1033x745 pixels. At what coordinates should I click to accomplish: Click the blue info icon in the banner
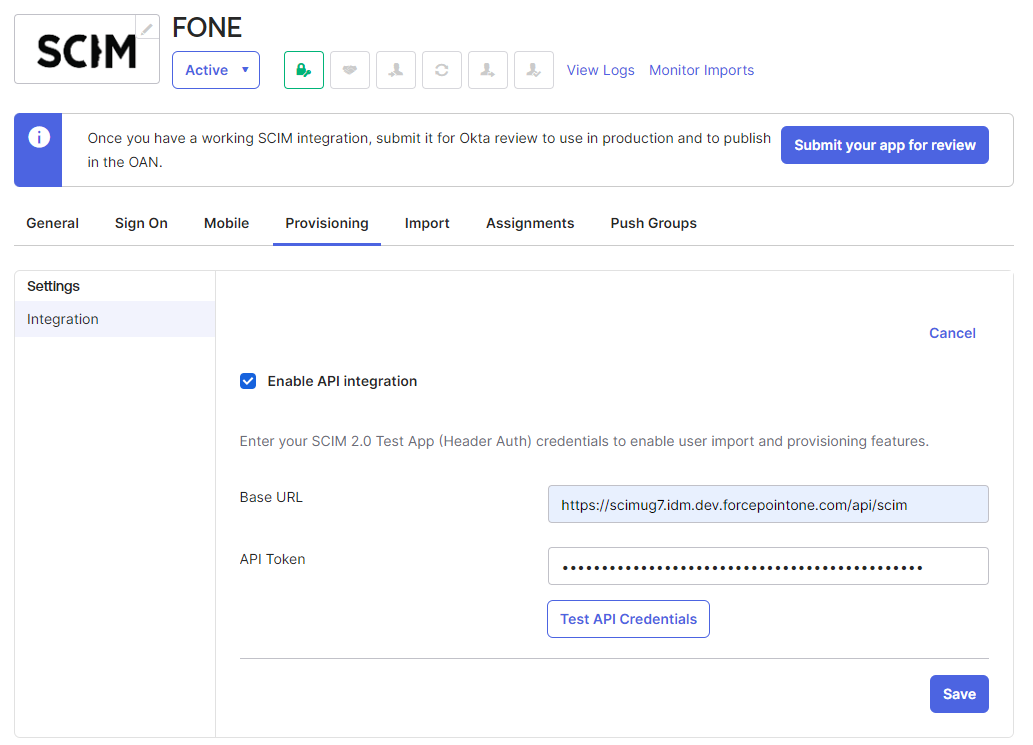(x=39, y=137)
